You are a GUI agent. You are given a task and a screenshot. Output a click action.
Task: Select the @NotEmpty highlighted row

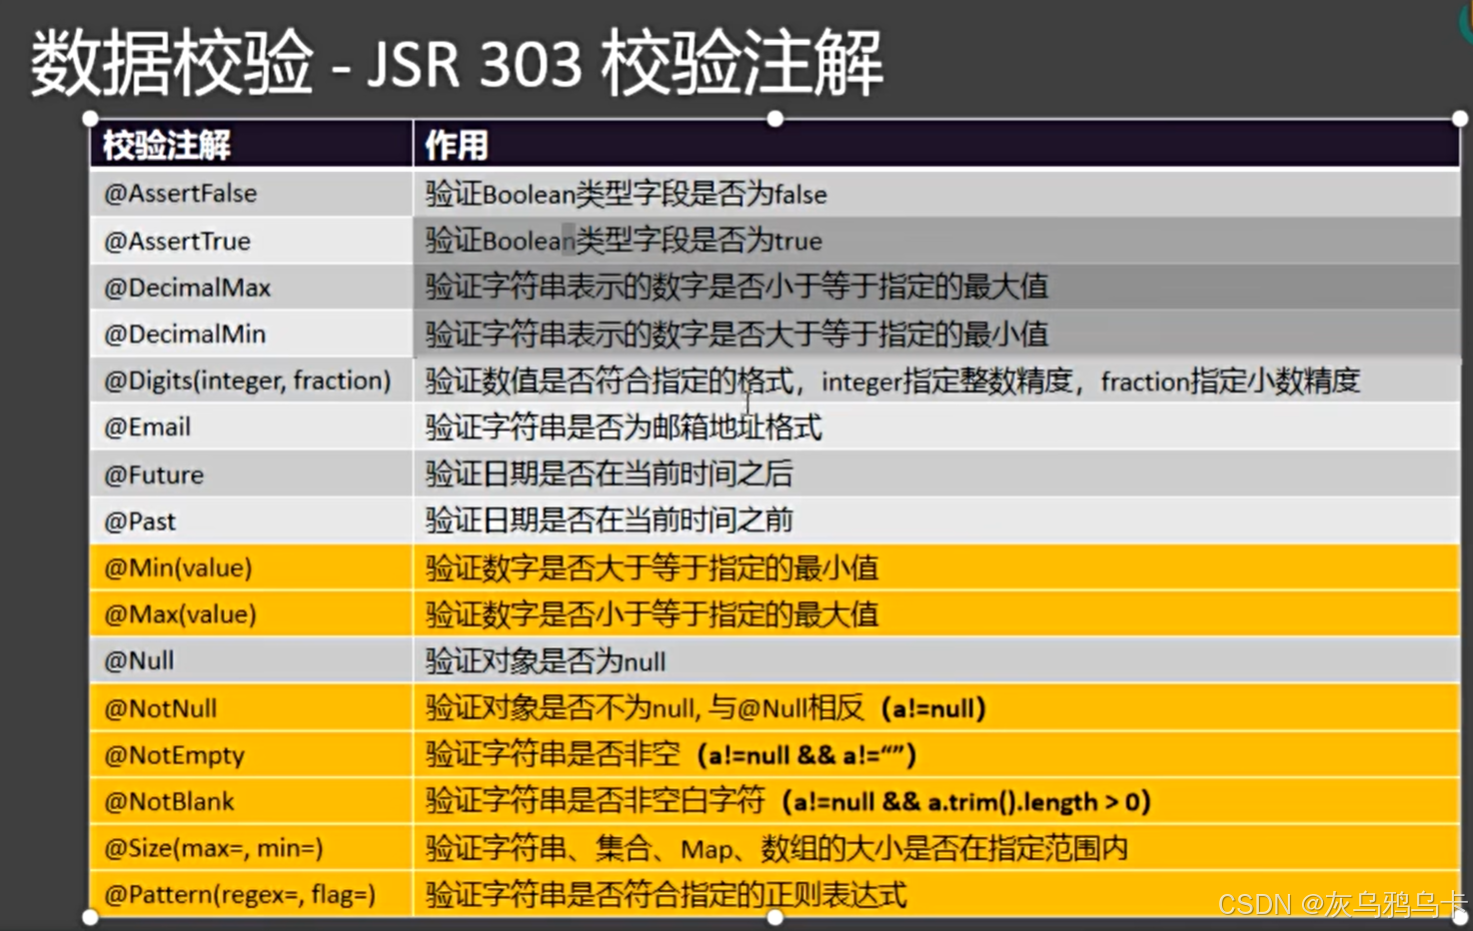(x=176, y=755)
